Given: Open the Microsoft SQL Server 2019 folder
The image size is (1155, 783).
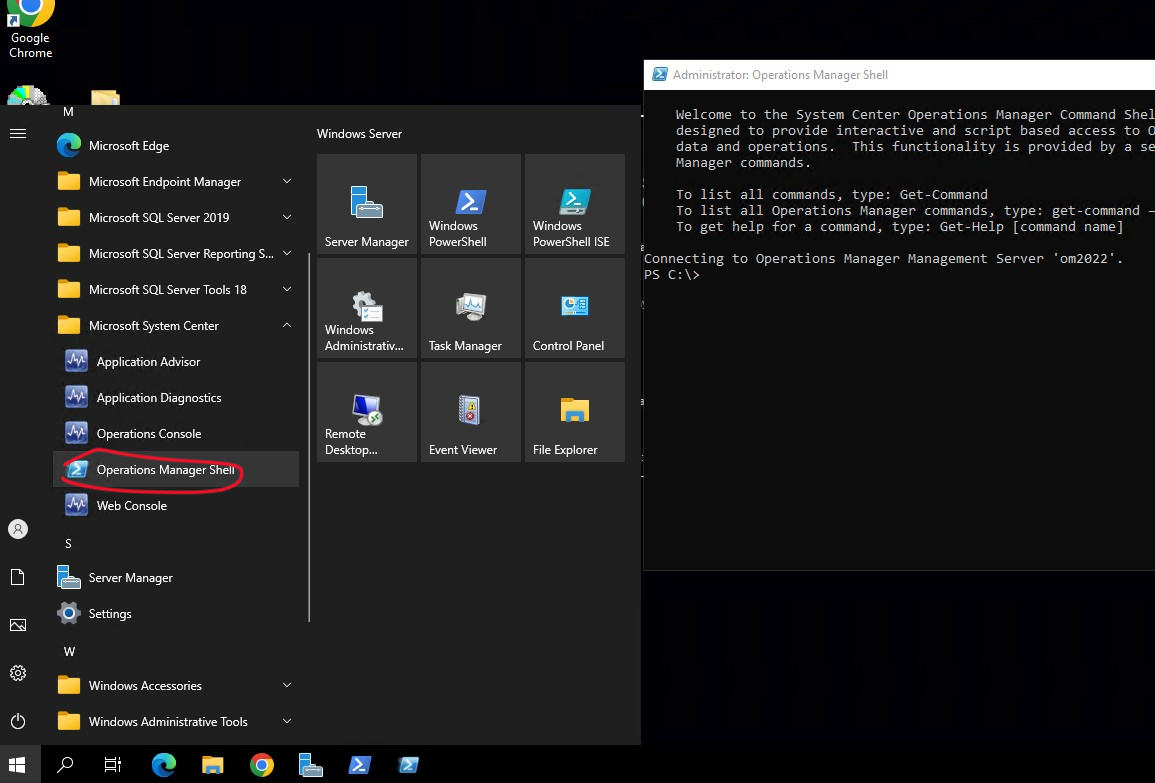Looking at the screenshot, I should tap(175, 218).
